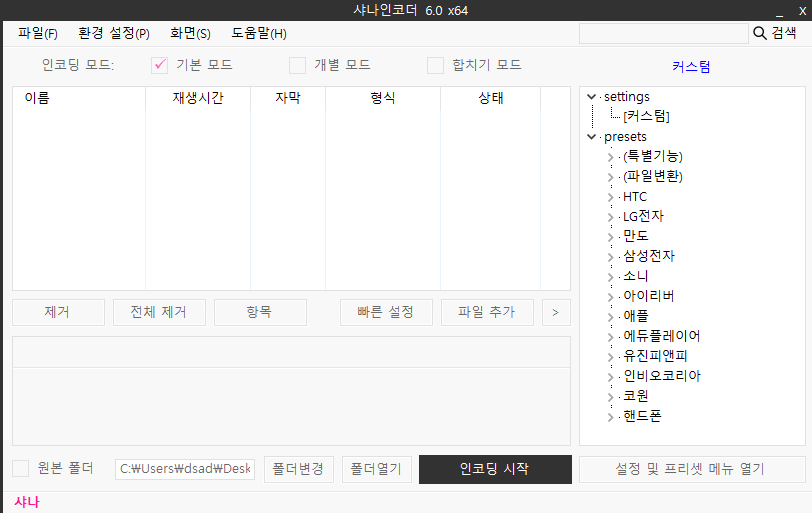This screenshot has height=513, width=812.
Task: Expand the 코원 preset folder
Action: [x=611, y=397]
